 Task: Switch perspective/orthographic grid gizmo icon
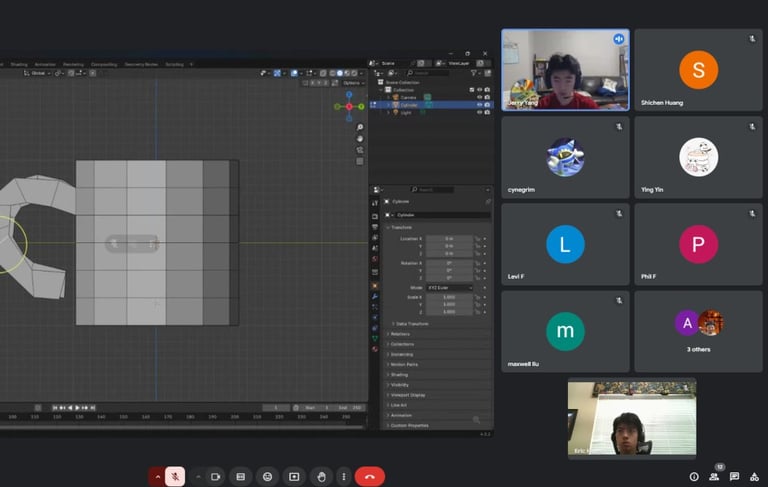pyautogui.click(x=360, y=161)
